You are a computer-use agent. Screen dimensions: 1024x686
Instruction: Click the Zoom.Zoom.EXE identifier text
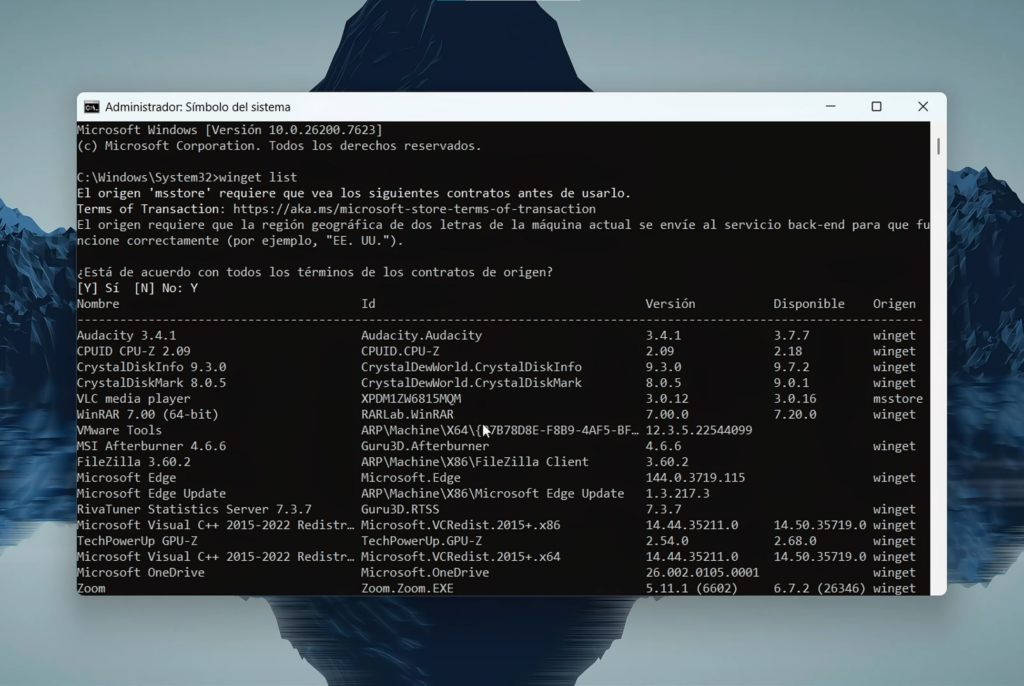pyautogui.click(x=408, y=588)
